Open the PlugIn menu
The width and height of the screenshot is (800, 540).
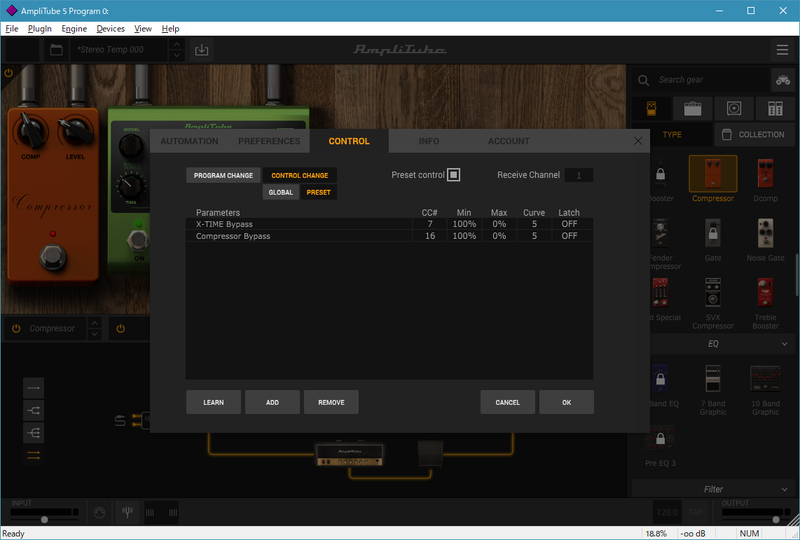pyautogui.click(x=39, y=29)
